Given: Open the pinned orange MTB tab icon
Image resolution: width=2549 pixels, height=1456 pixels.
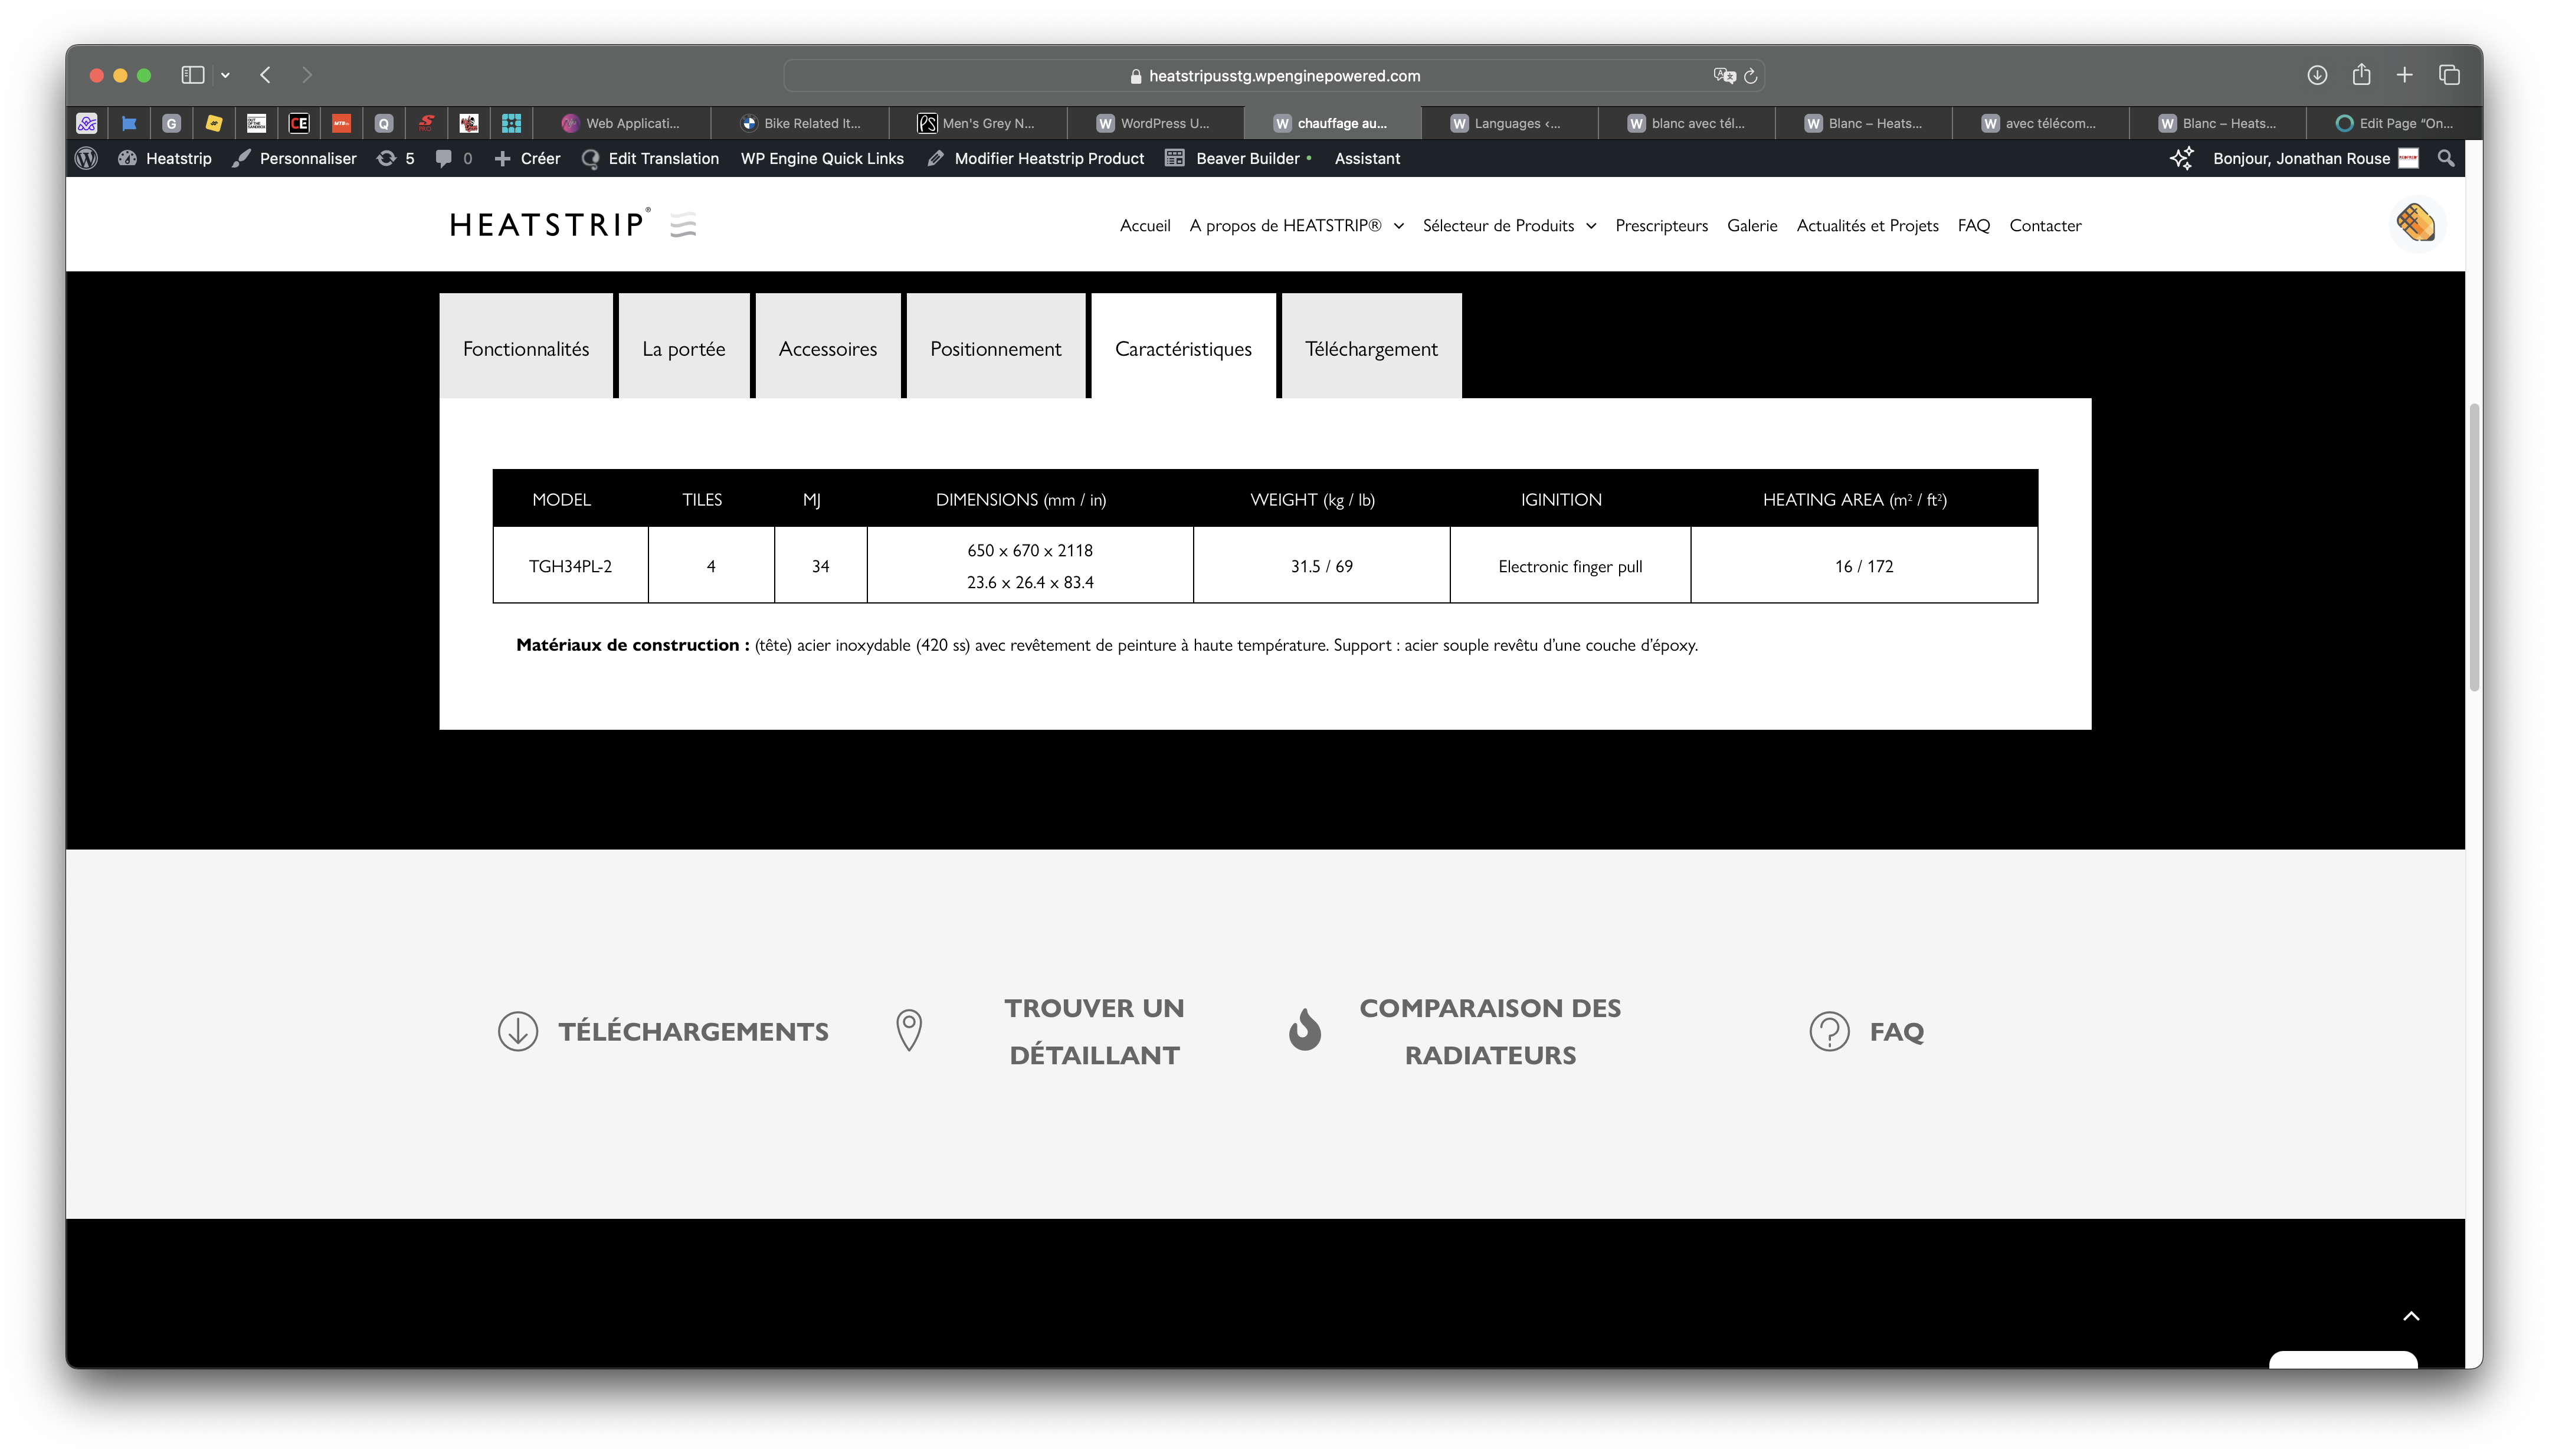Looking at the screenshot, I should click(341, 123).
